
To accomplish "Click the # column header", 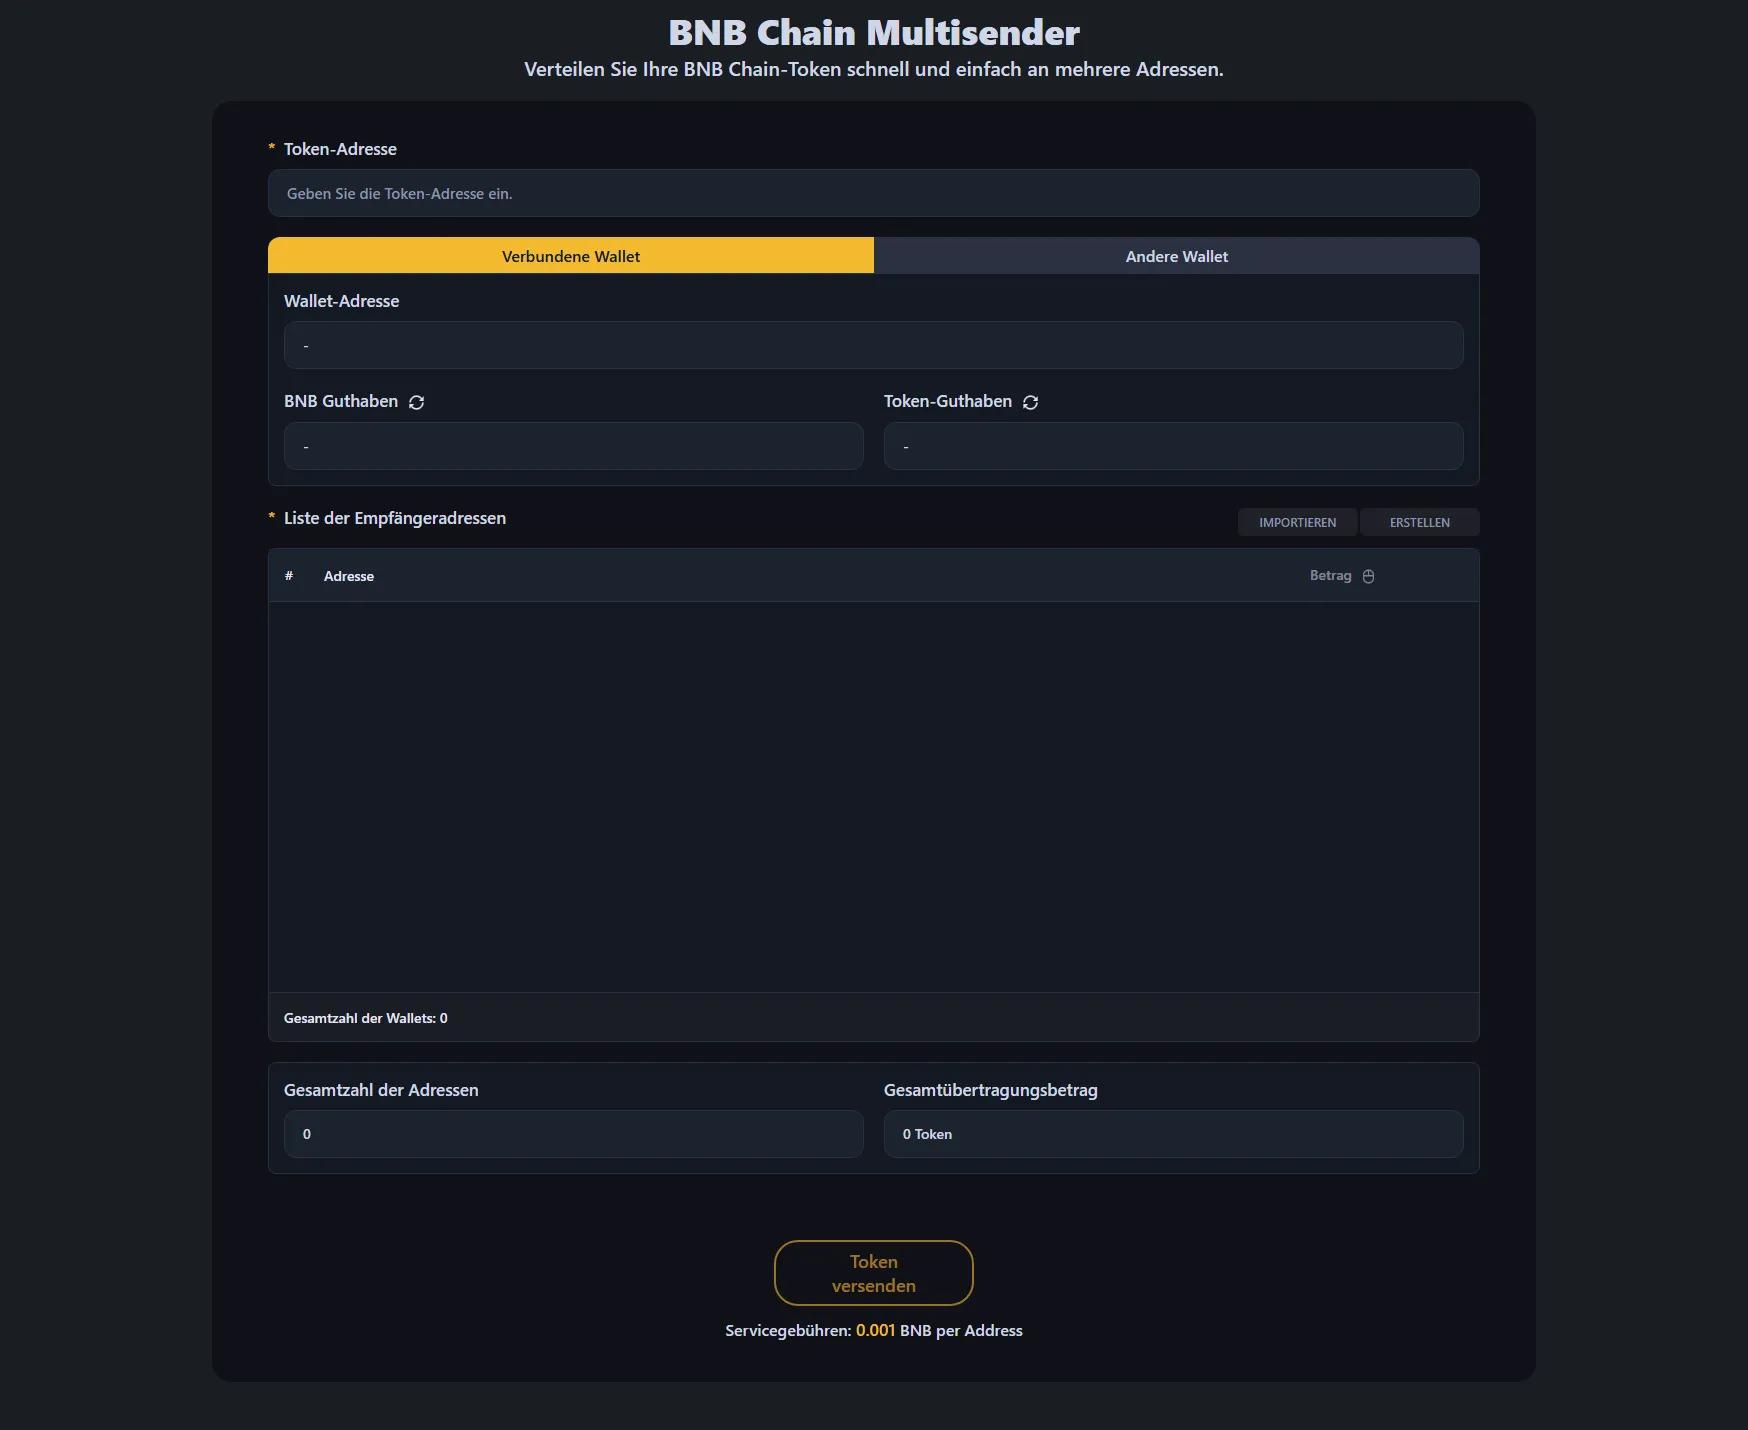I will (x=289, y=576).
